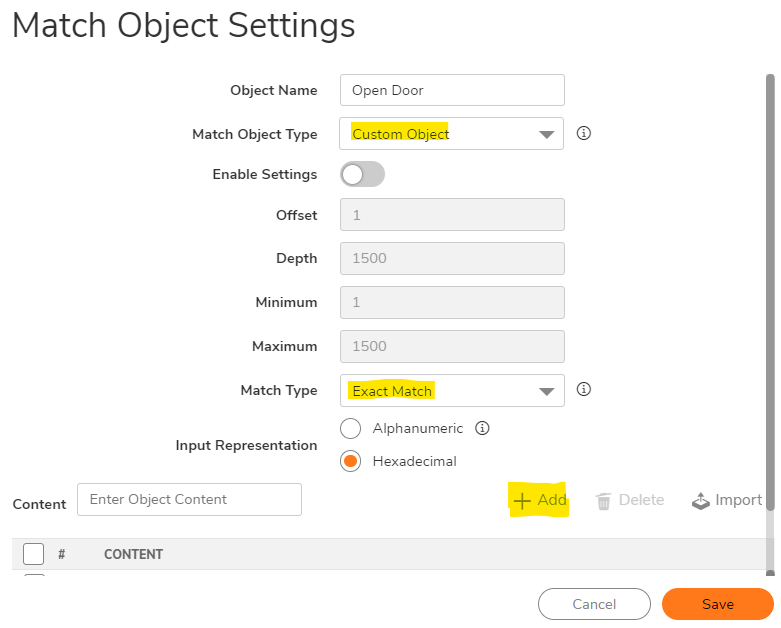
Task: Click the Enter Object Content field
Action: click(x=189, y=500)
